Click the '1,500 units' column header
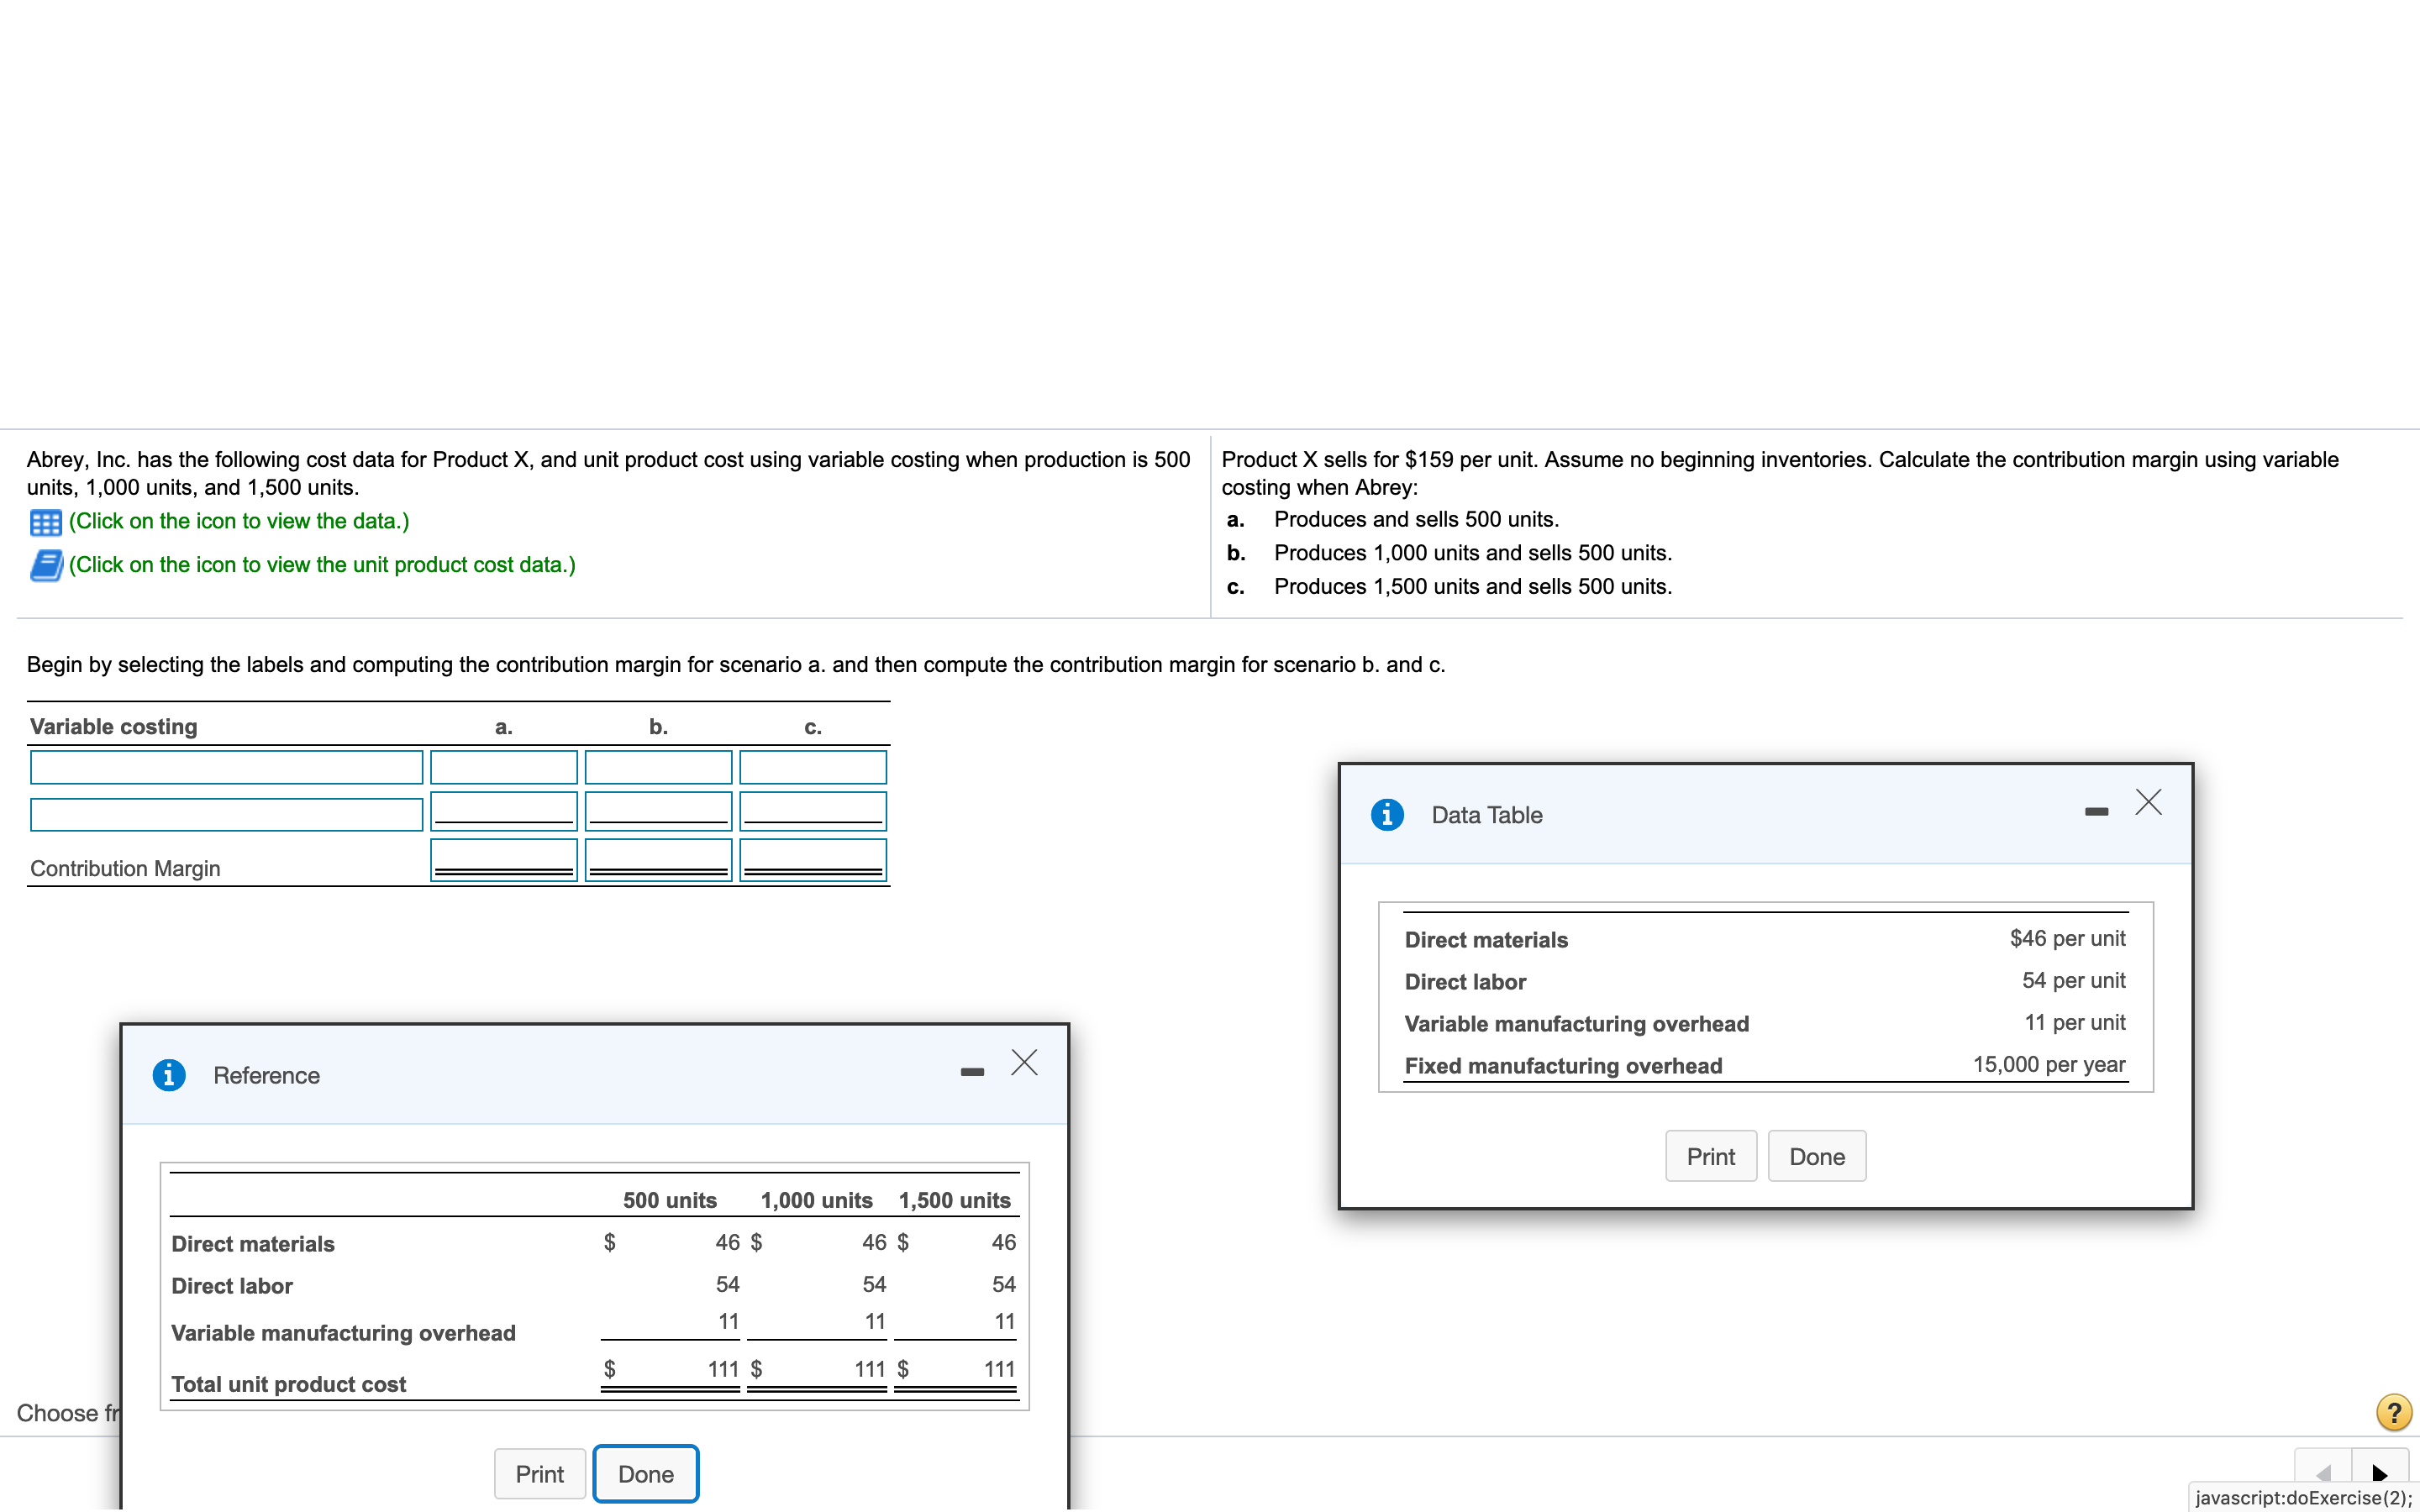Screen dimensions: 2420x1512 (955, 1200)
